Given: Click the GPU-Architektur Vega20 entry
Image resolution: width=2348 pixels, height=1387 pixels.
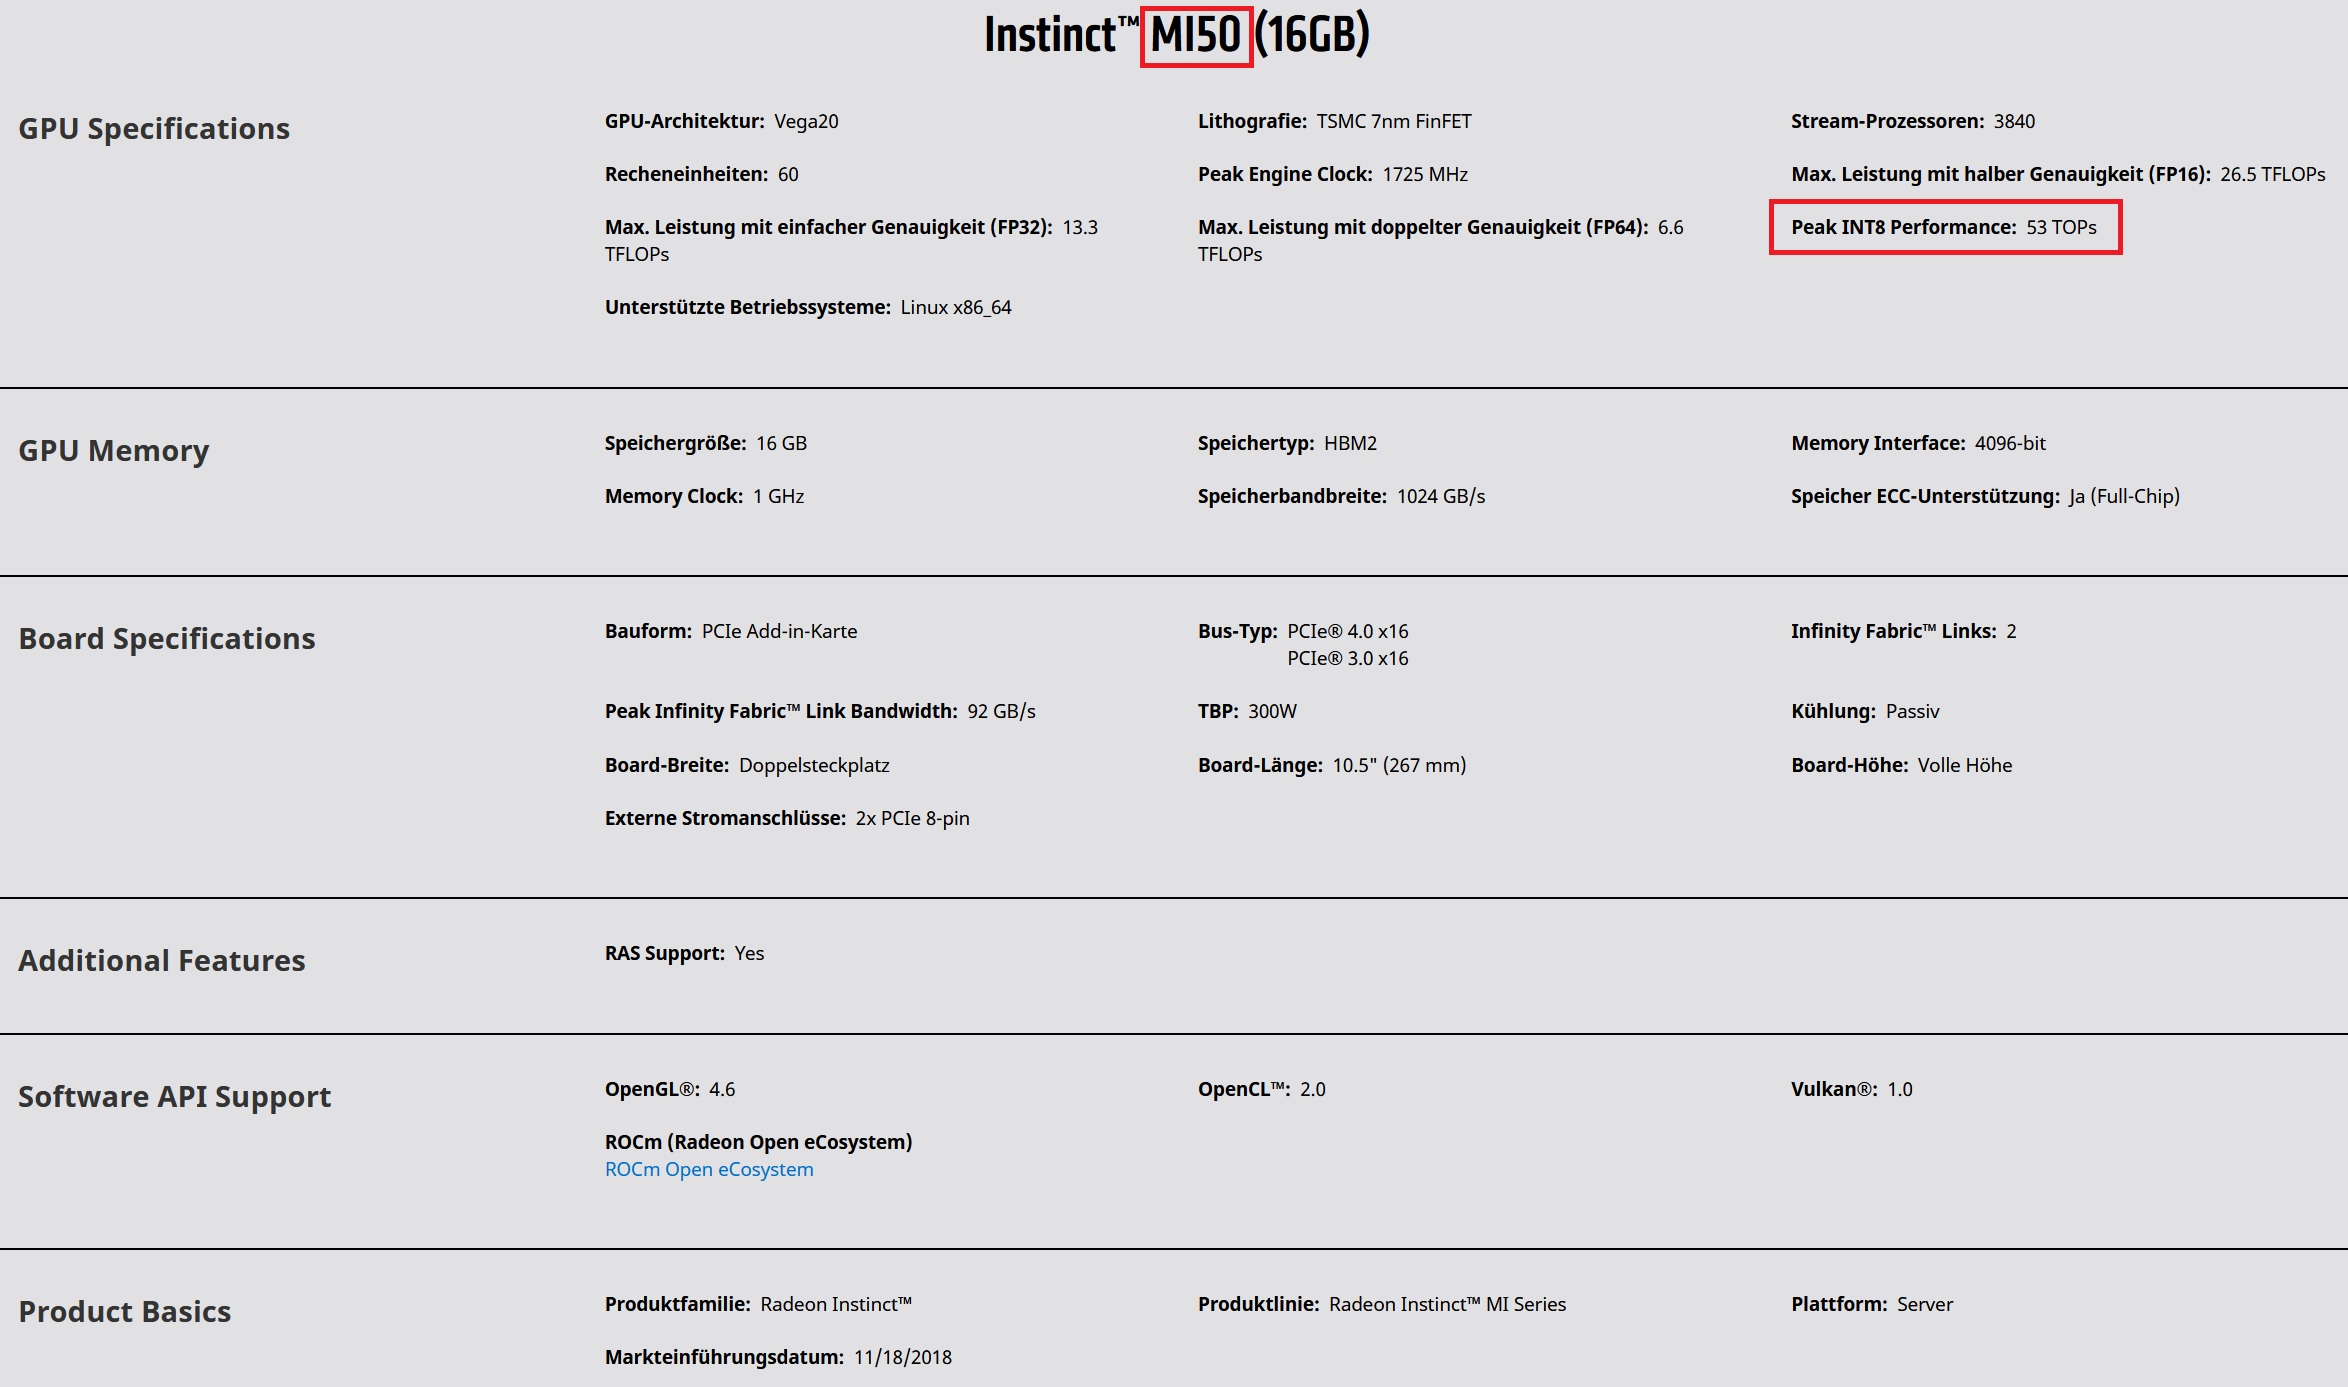Looking at the screenshot, I should point(721,121).
